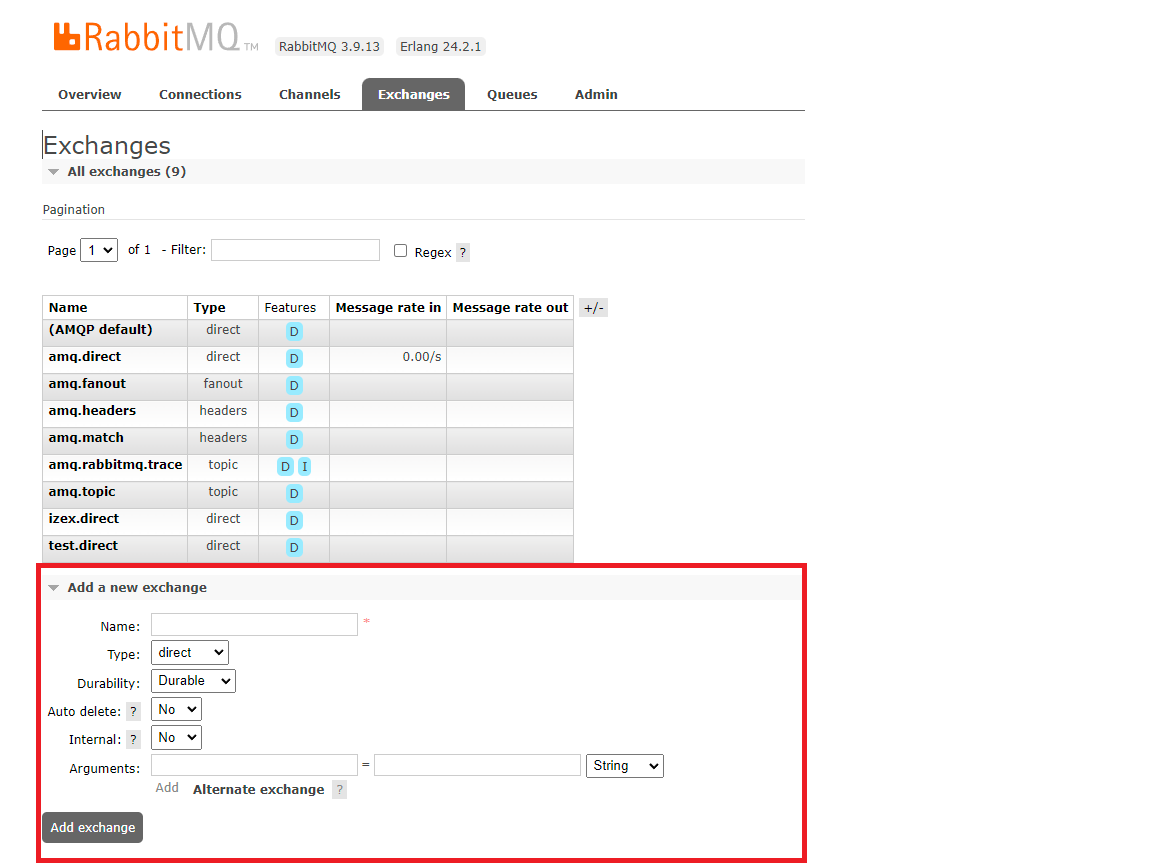Open the exchange Type dropdown
The height and width of the screenshot is (864, 1151).
189,653
